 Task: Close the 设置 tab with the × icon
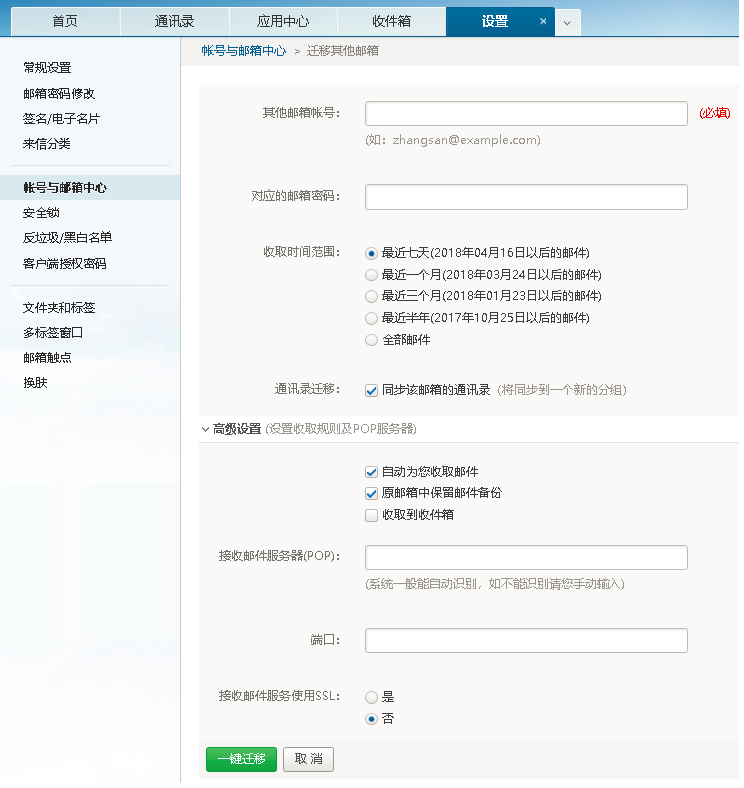point(543,21)
